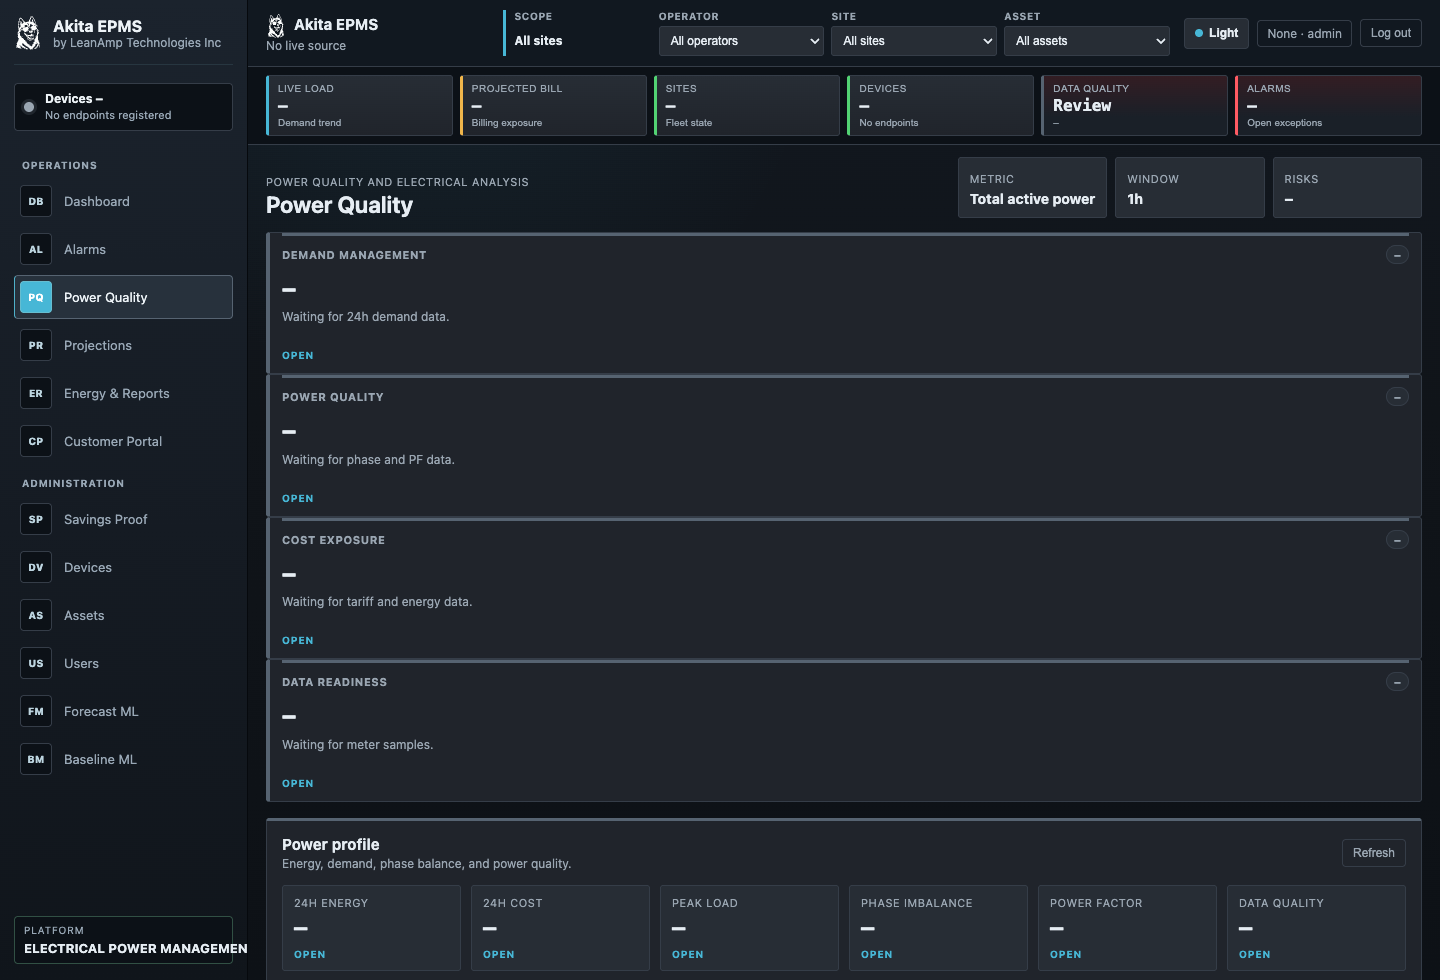Select the Projected Bill summary card
1440x980 pixels.
(x=553, y=105)
